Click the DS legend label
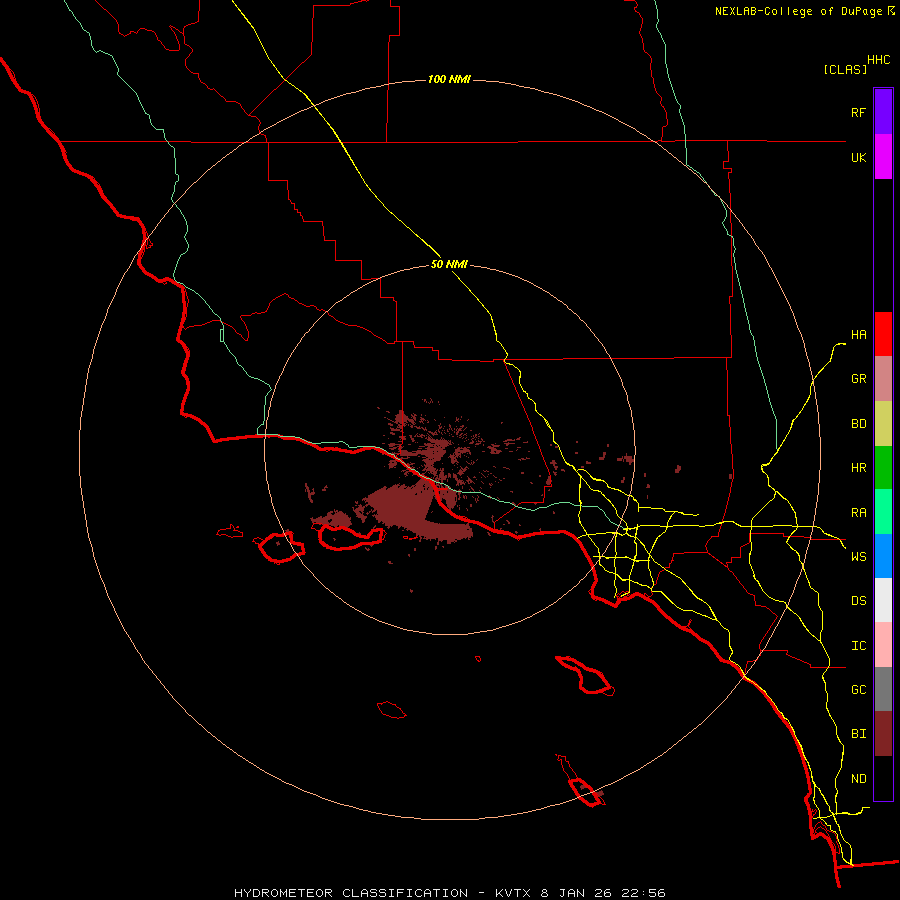Viewport: 900px width, 900px height. [x=859, y=601]
